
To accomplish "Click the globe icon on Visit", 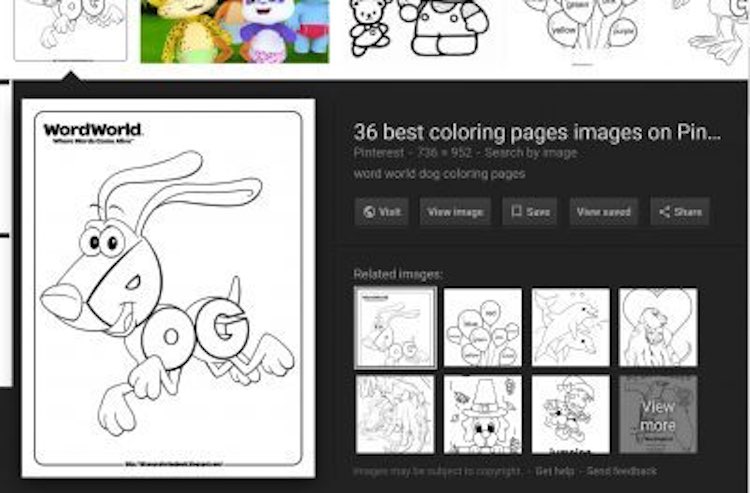I will click(x=369, y=212).
